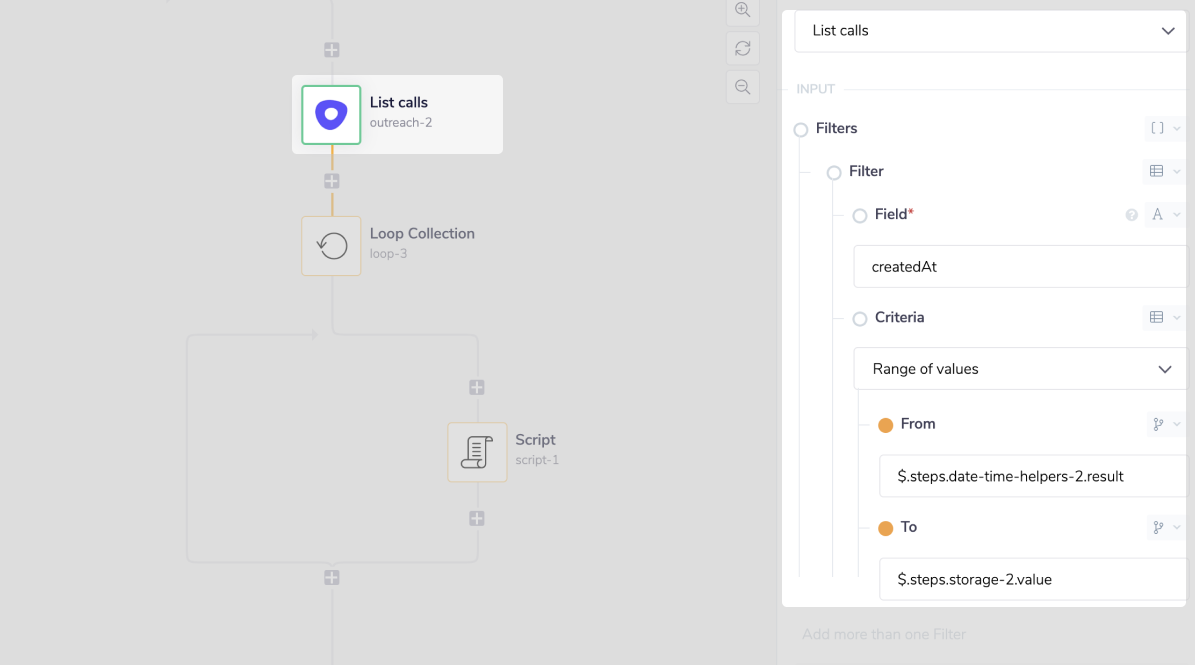Image resolution: width=1195 pixels, height=665 pixels.
Task: Select the Loop Collection step icon
Action: click(331, 246)
